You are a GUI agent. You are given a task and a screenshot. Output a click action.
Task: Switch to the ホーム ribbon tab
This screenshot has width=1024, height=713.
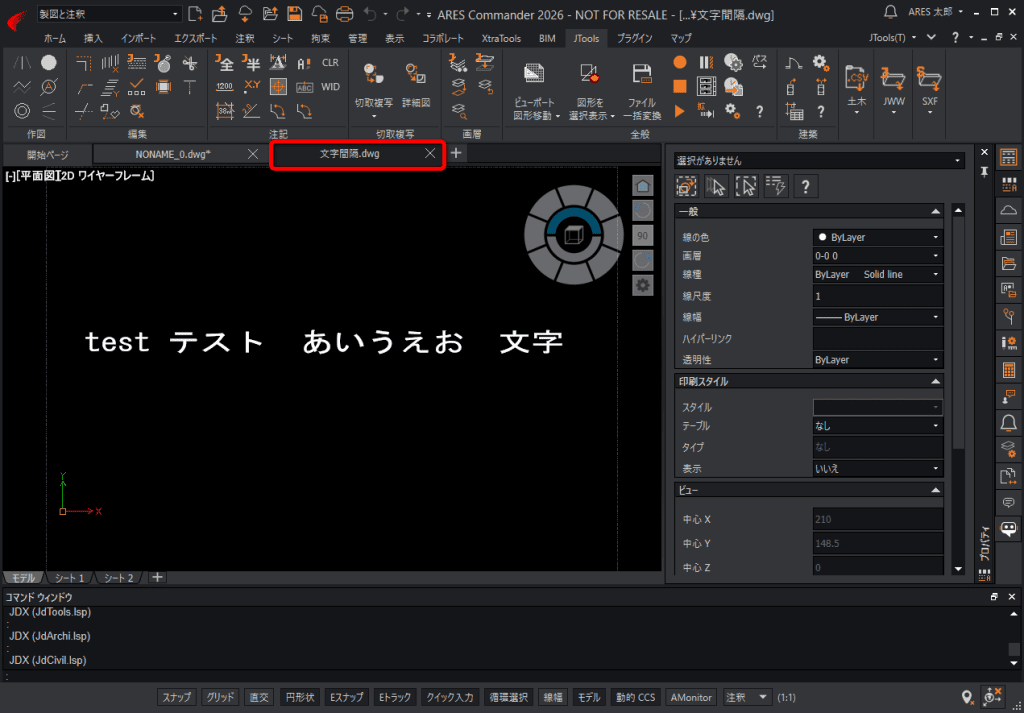[54, 39]
